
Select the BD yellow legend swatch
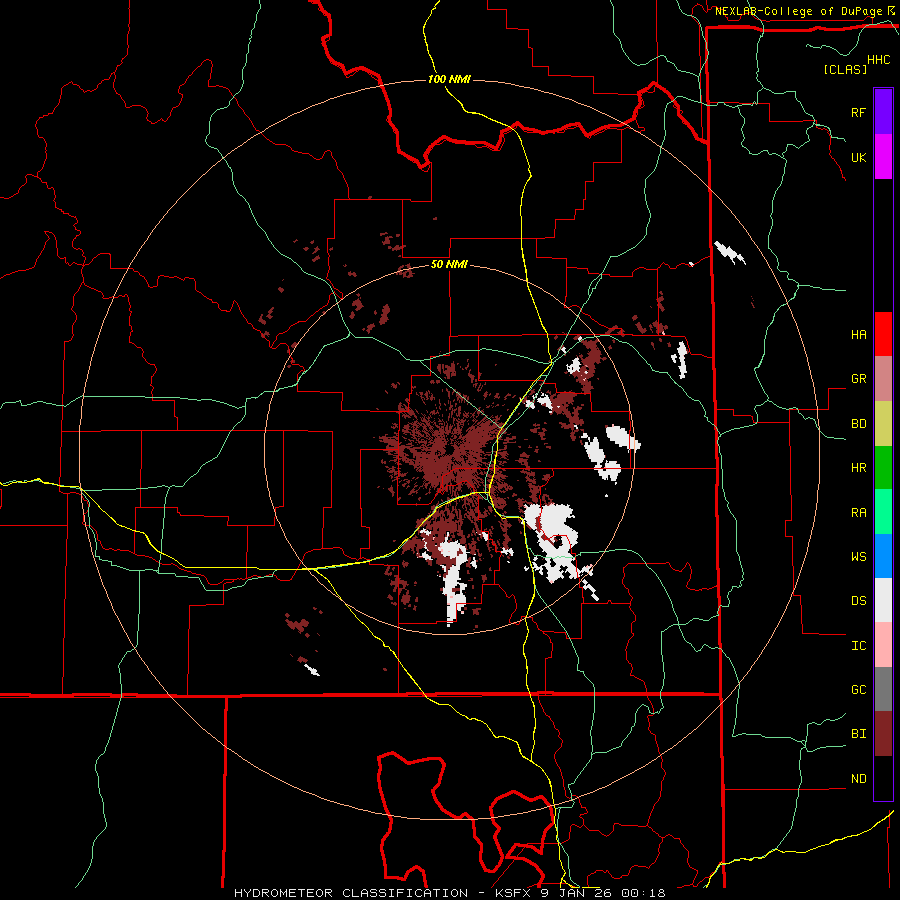(x=883, y=424)
